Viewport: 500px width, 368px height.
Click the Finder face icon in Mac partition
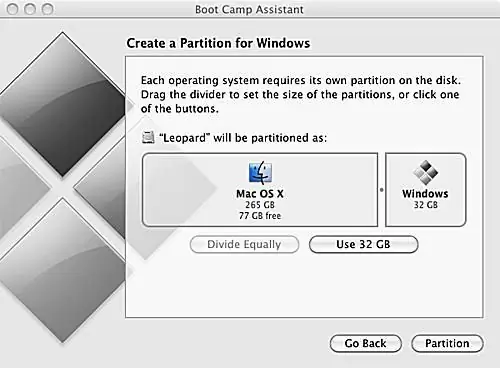[260, 173]
